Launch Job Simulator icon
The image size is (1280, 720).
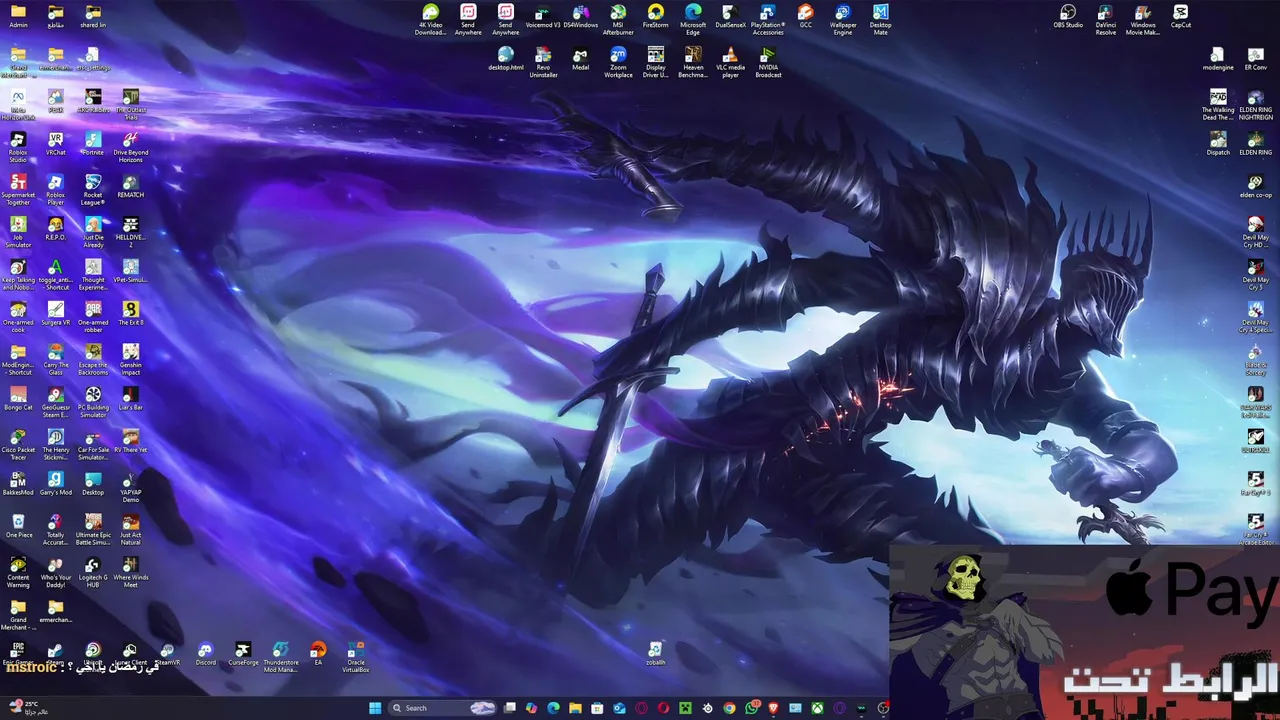[x=18, y=233]
